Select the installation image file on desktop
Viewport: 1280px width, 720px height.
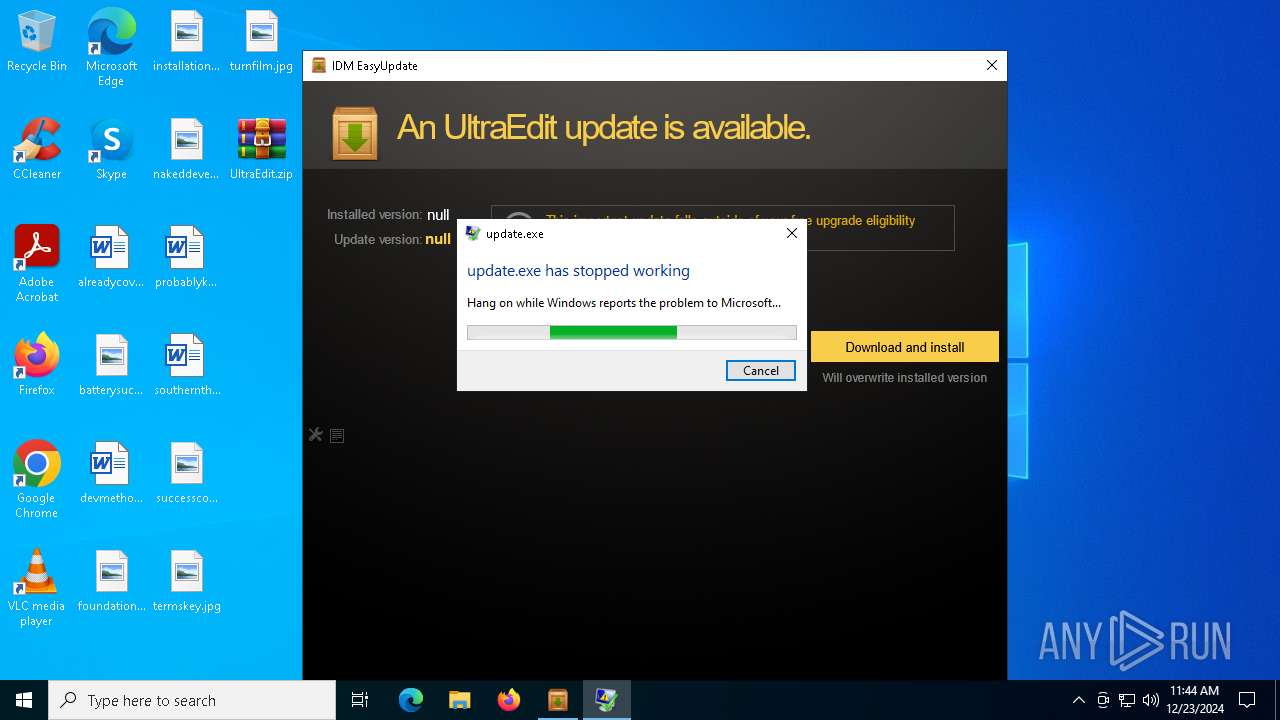click(x=186, y=42)
